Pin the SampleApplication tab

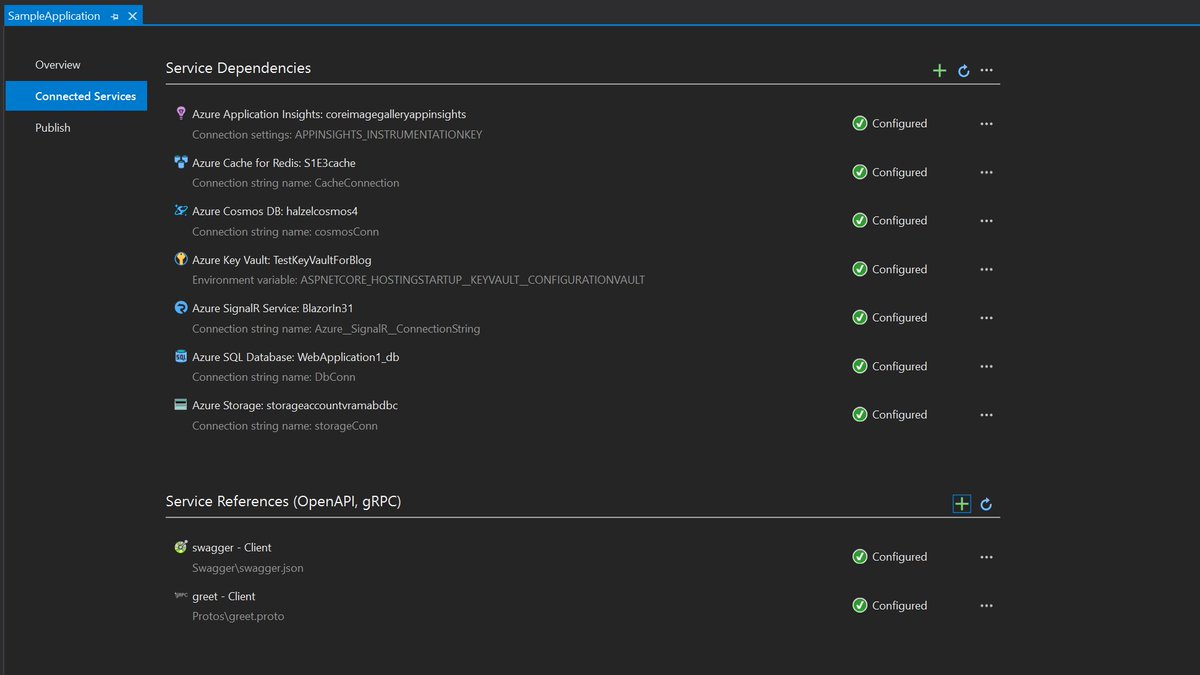click(x=115, y=16)
